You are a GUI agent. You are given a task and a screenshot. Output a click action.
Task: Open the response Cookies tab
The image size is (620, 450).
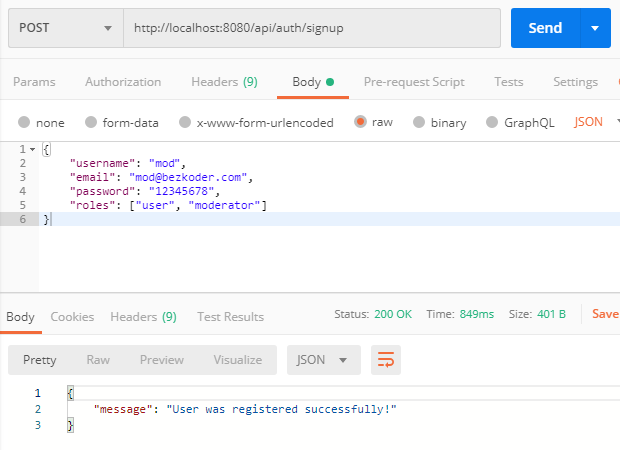pyautogui.click(x=72, y=317)
